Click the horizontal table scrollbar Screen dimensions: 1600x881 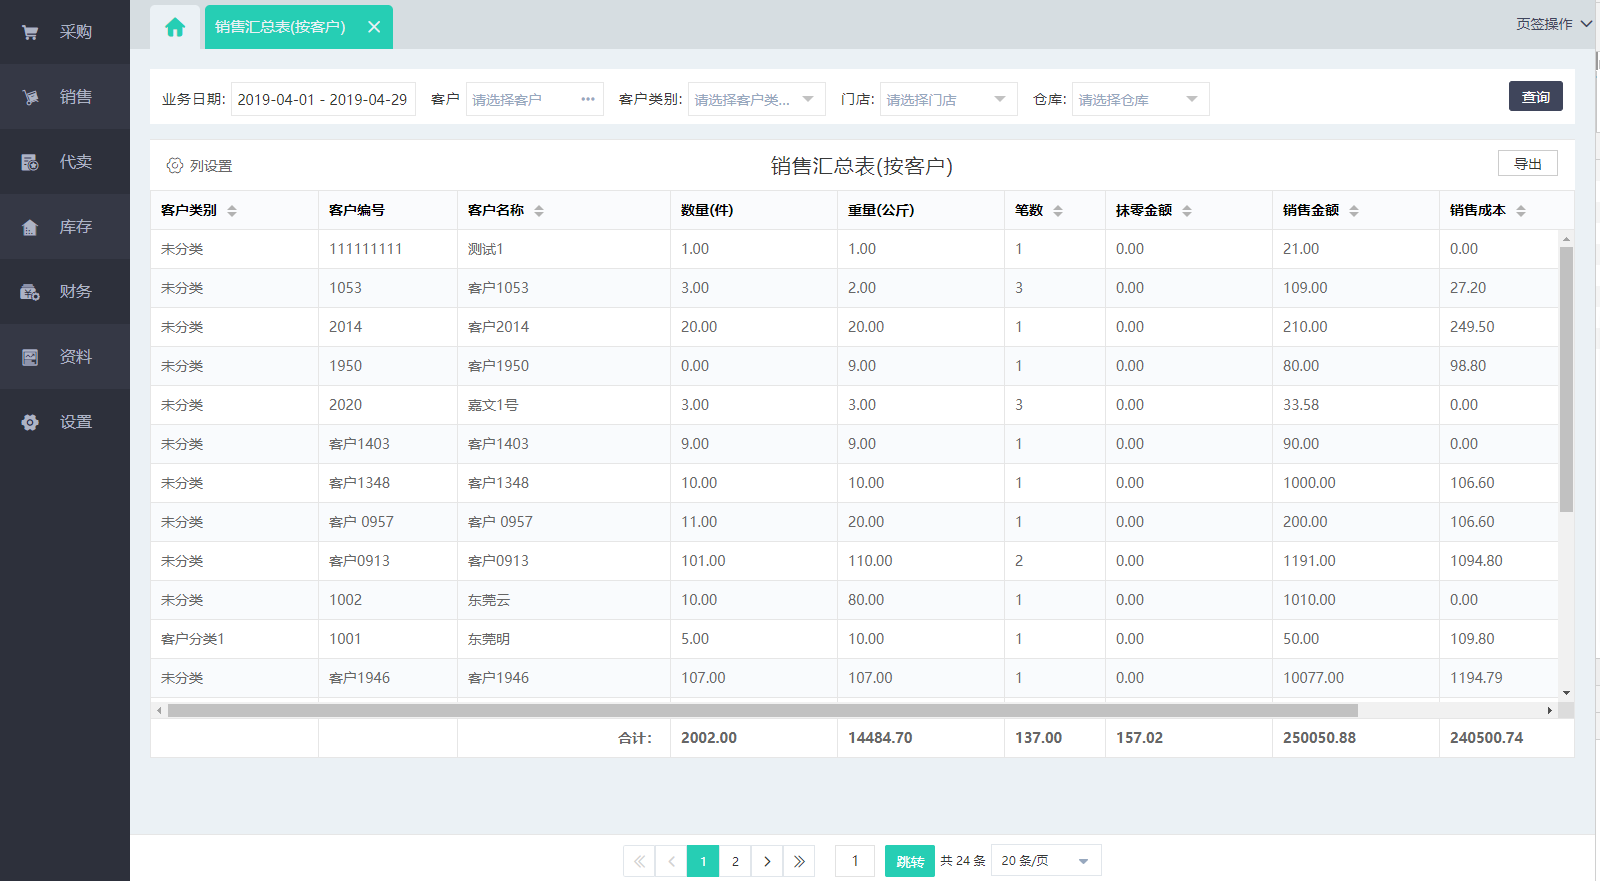click(x=762, y=710)
